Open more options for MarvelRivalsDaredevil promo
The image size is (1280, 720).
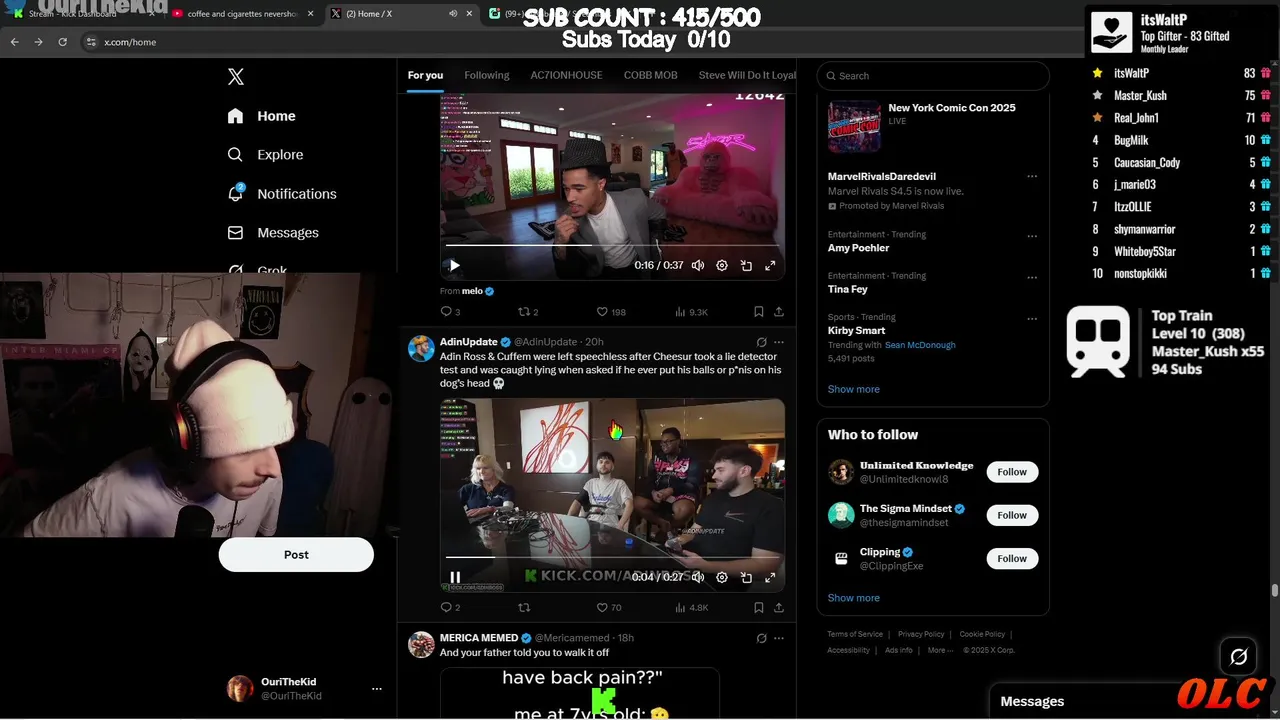tap(1032, 177)
